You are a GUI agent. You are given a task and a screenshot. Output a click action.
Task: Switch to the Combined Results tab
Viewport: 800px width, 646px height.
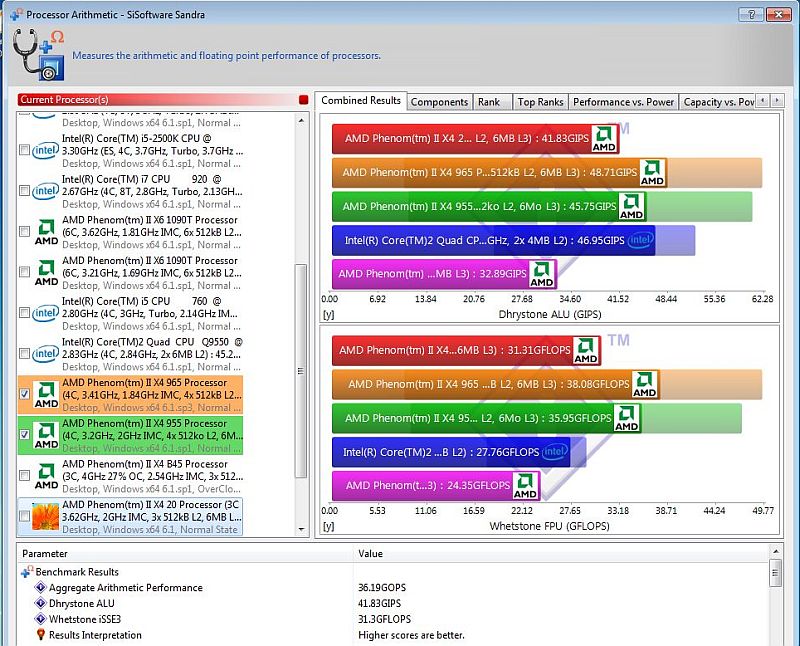[361, 101]
